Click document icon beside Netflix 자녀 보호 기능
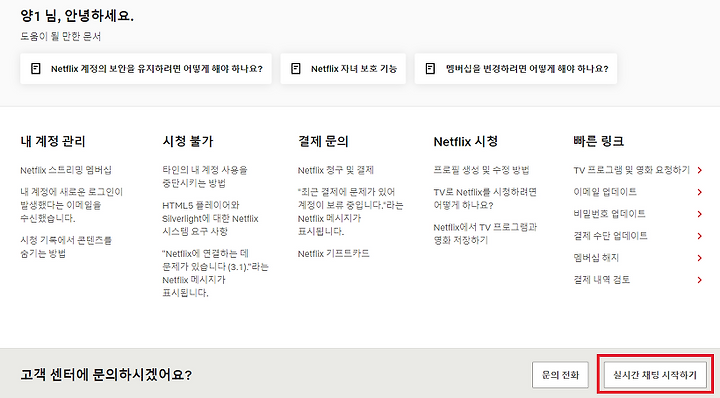The height and width of the screenshot is (398, 720). [296, 69]
